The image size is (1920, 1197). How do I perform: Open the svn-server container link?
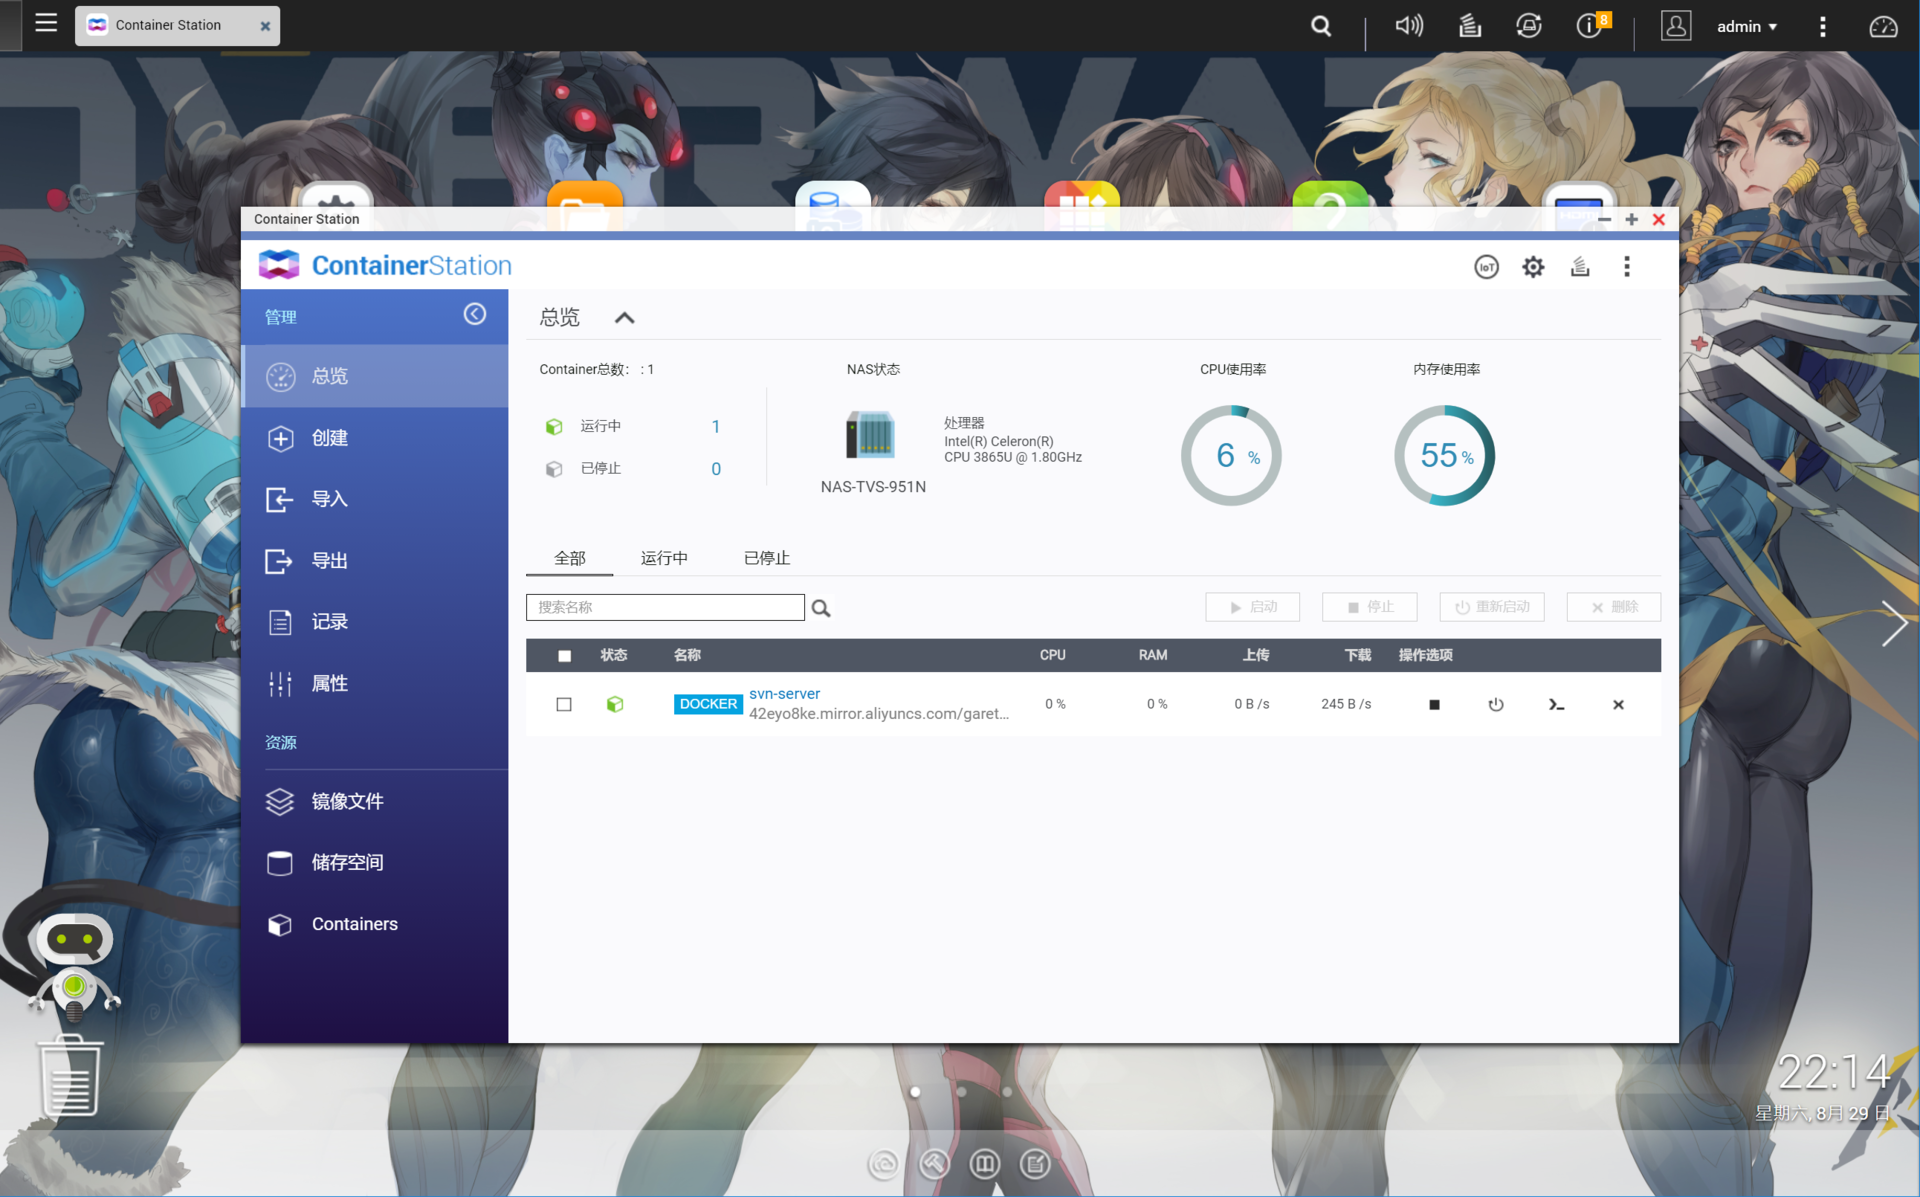(x=784, y=694)
